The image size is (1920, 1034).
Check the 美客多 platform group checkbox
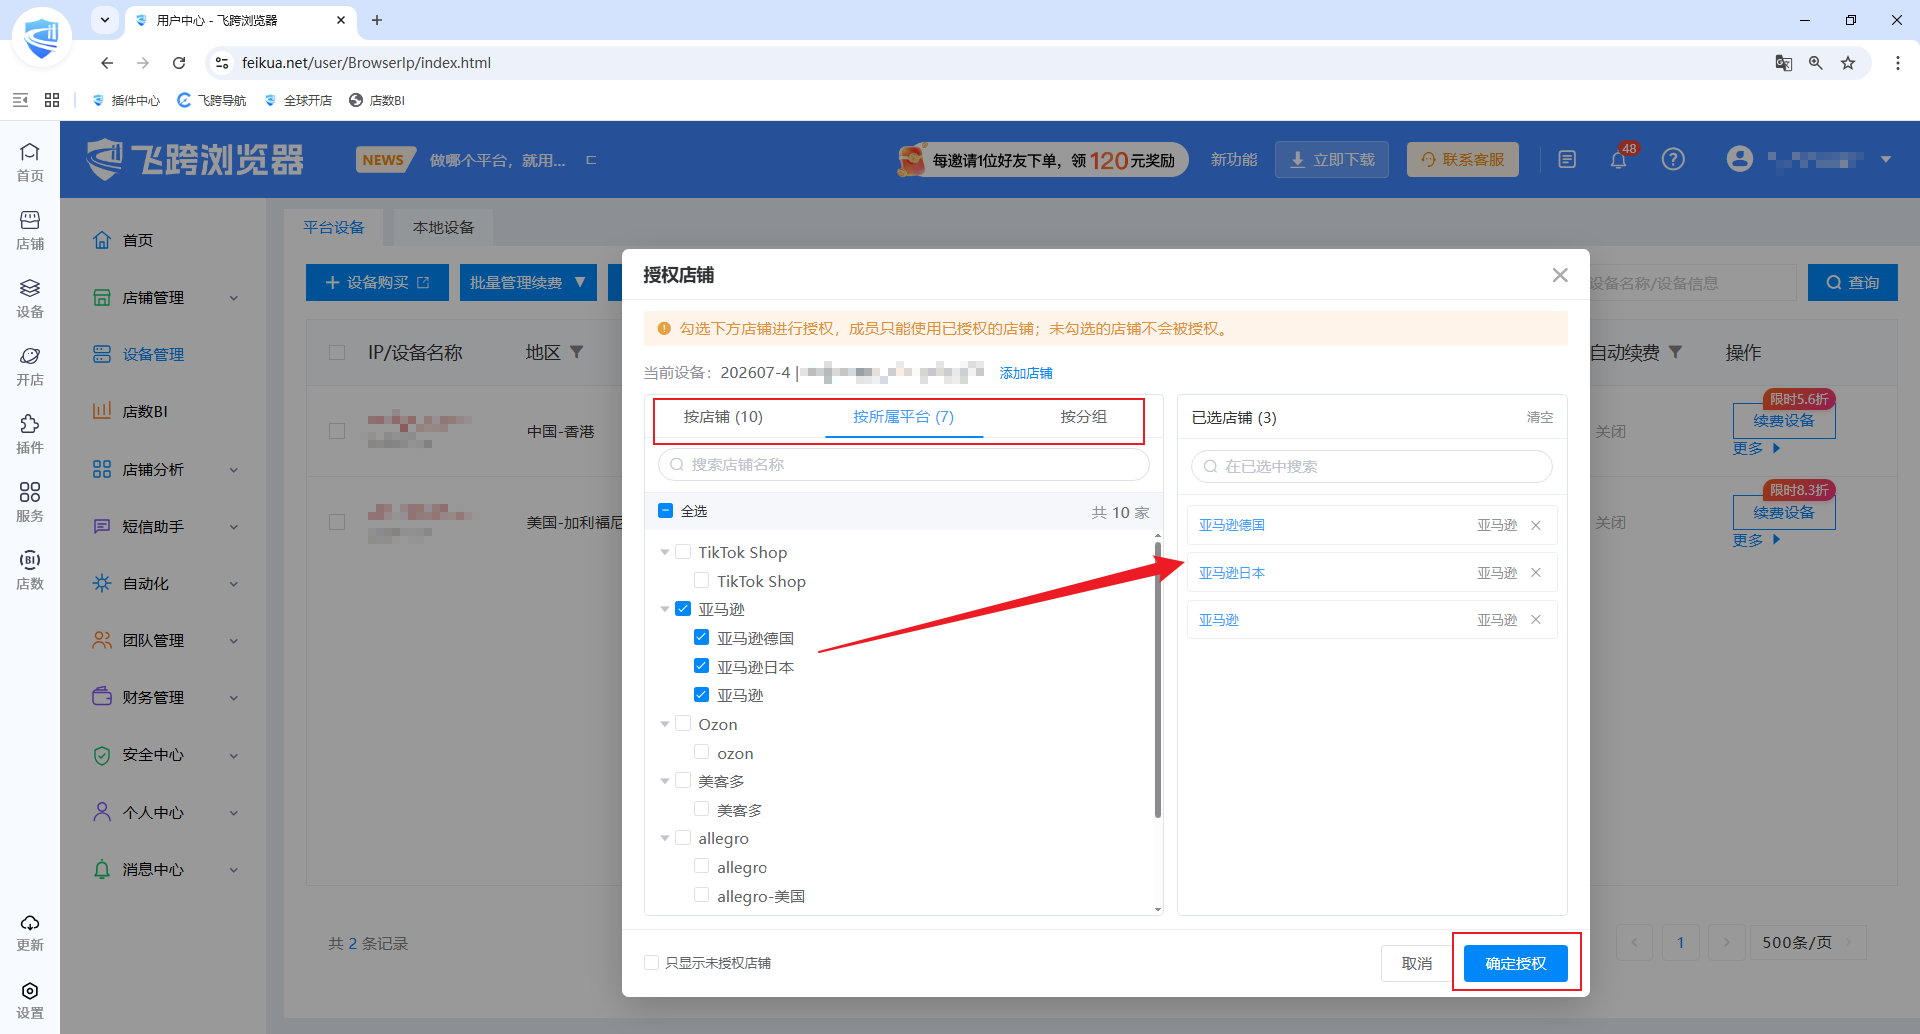pyautogui.click(x=683, y=781)
